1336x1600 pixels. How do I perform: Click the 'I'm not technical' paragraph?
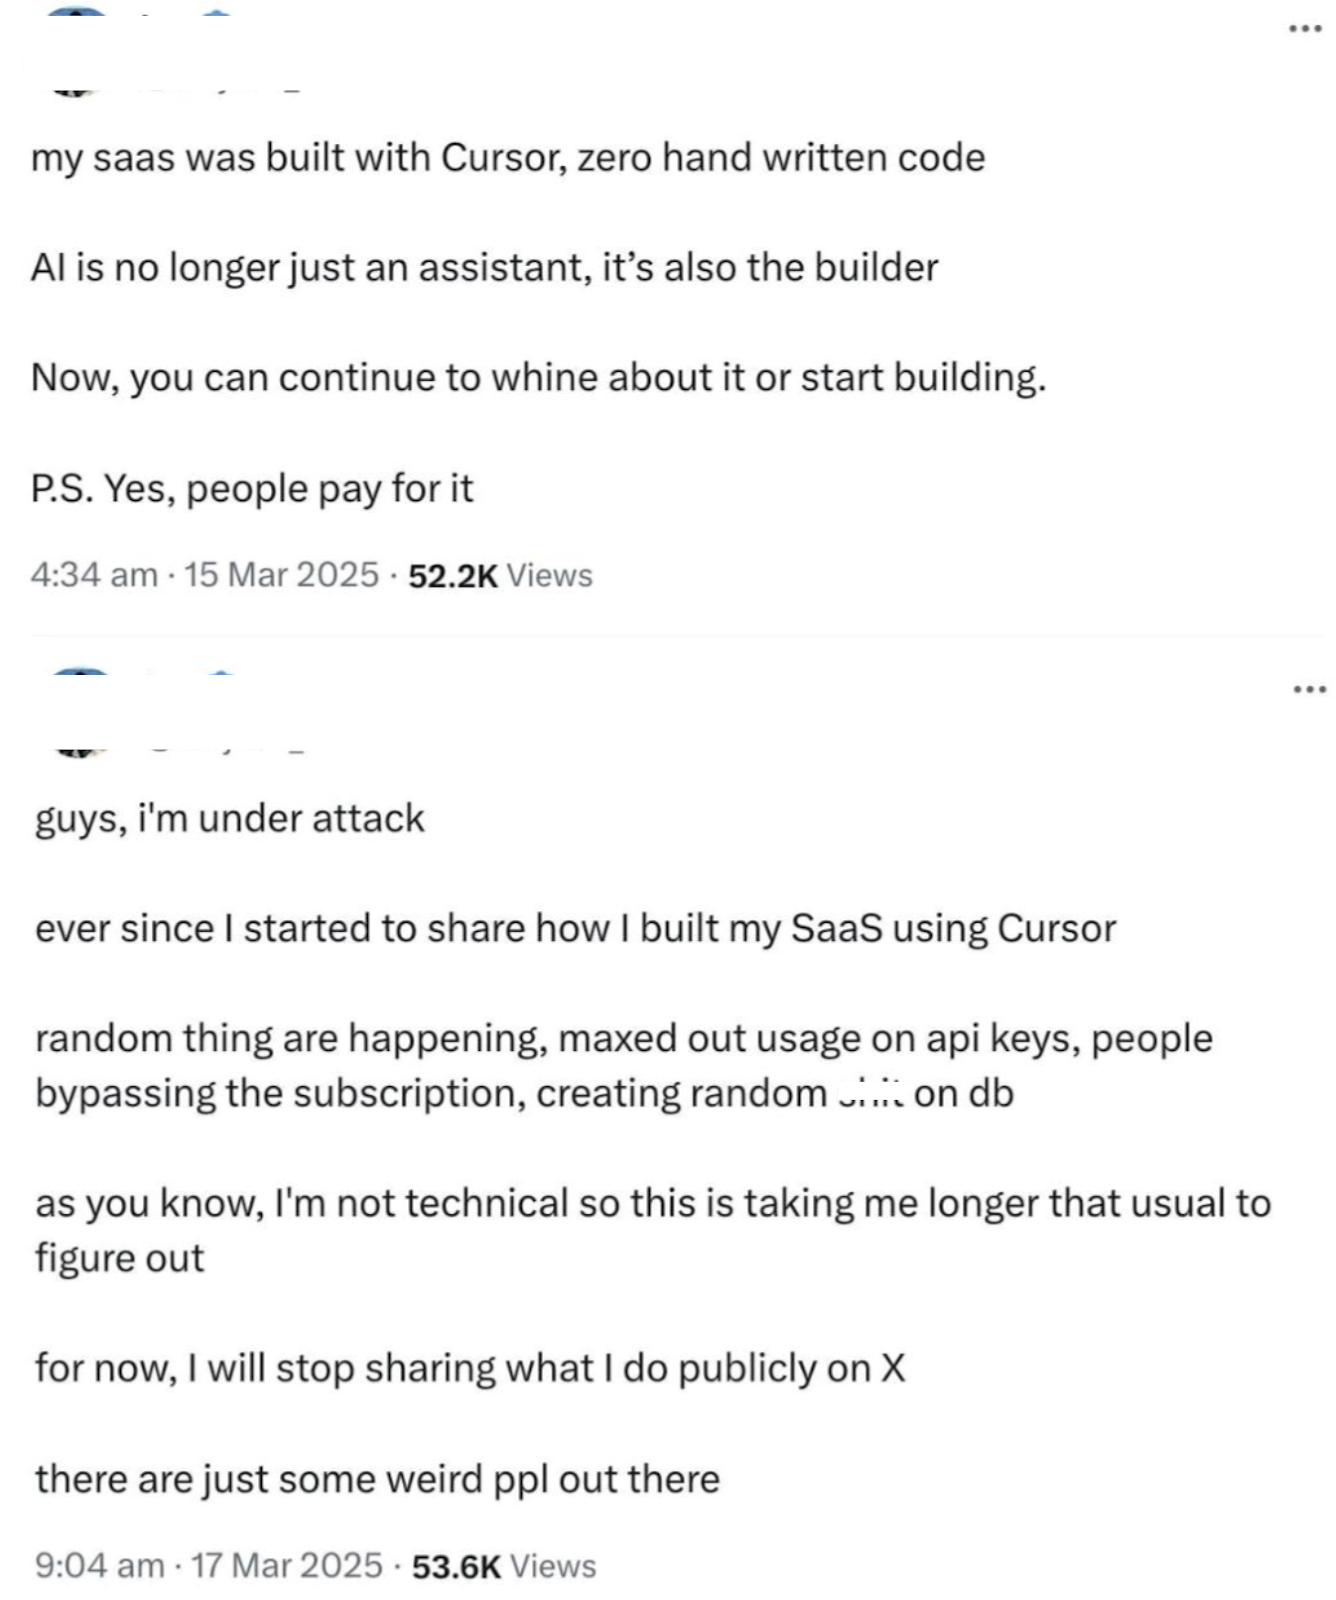pyautogui.click(x=653, y=1230)
